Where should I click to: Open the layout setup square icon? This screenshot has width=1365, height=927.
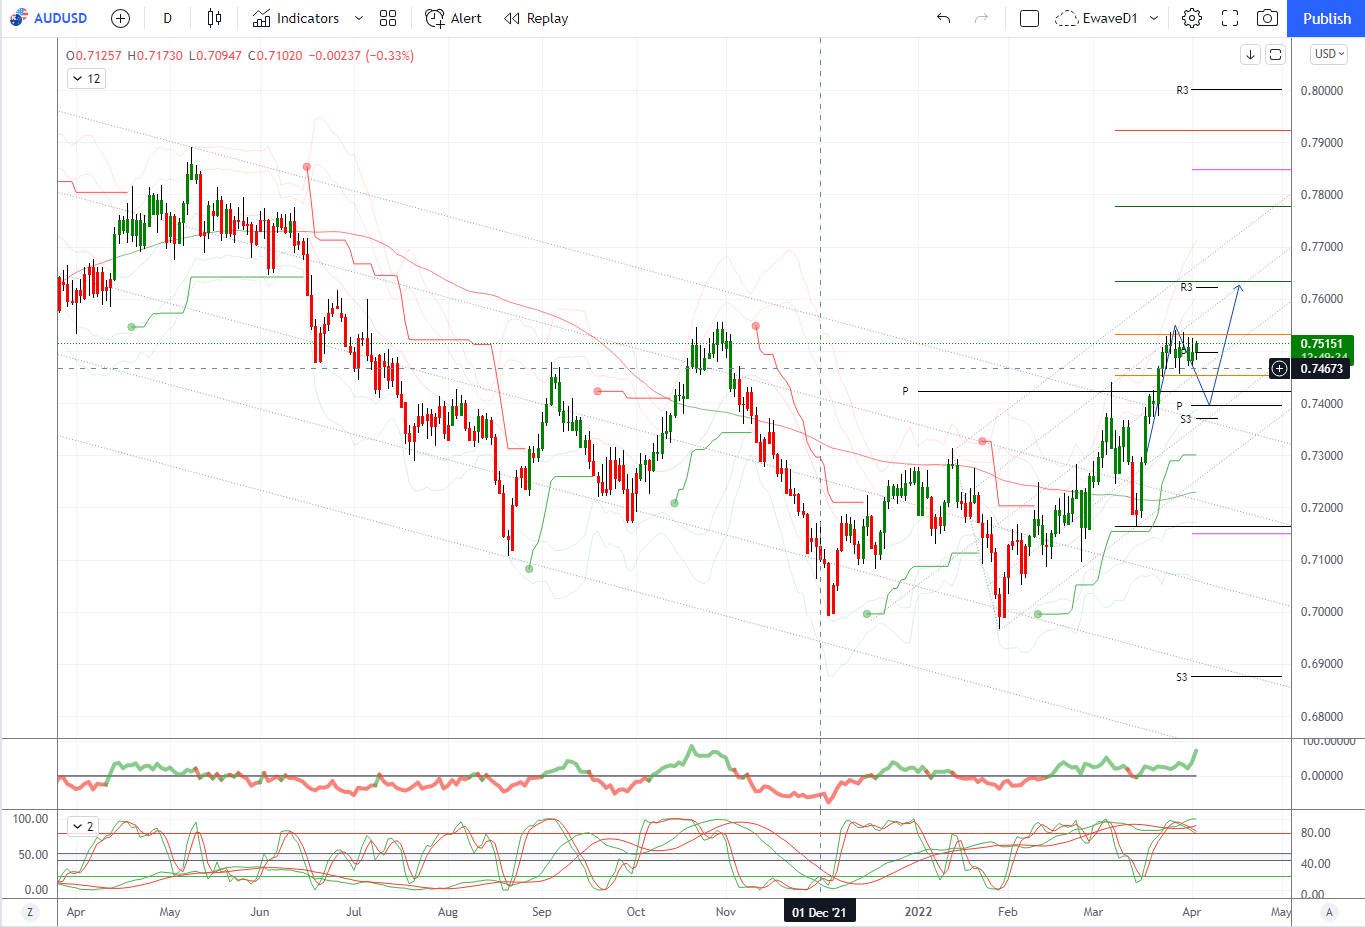[1029, 18]
